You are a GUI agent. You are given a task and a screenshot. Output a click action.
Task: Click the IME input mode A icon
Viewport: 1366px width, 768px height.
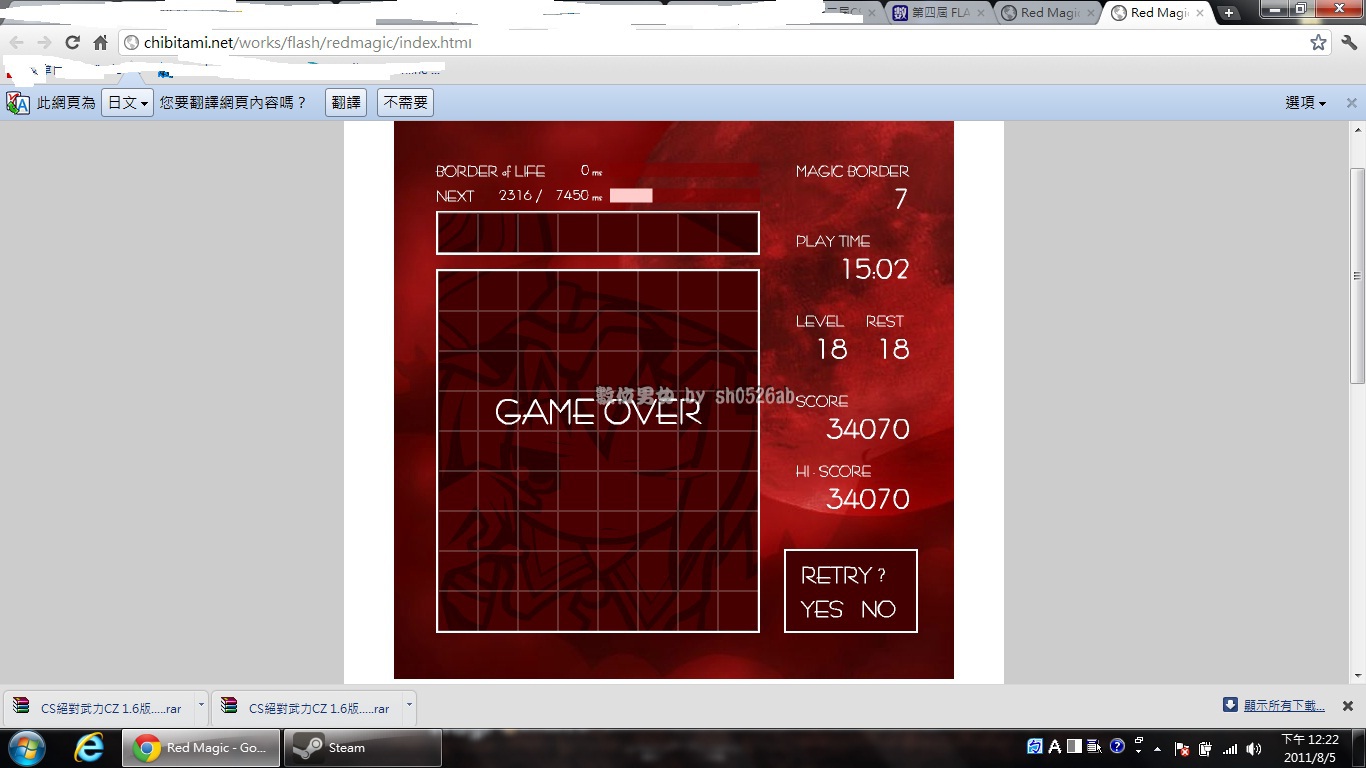(x=1055, y=747)
